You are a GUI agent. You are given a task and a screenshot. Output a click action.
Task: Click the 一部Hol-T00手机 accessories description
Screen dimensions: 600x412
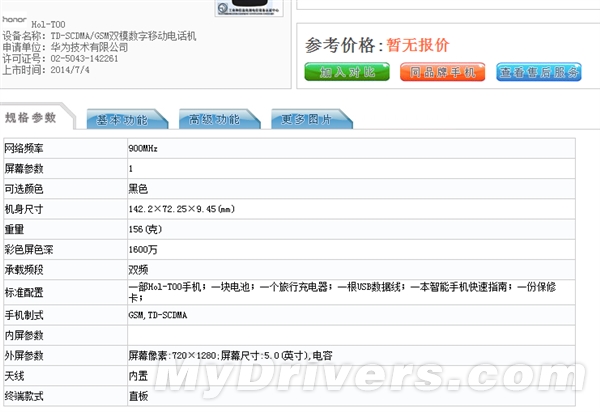[x=342, y=292]
